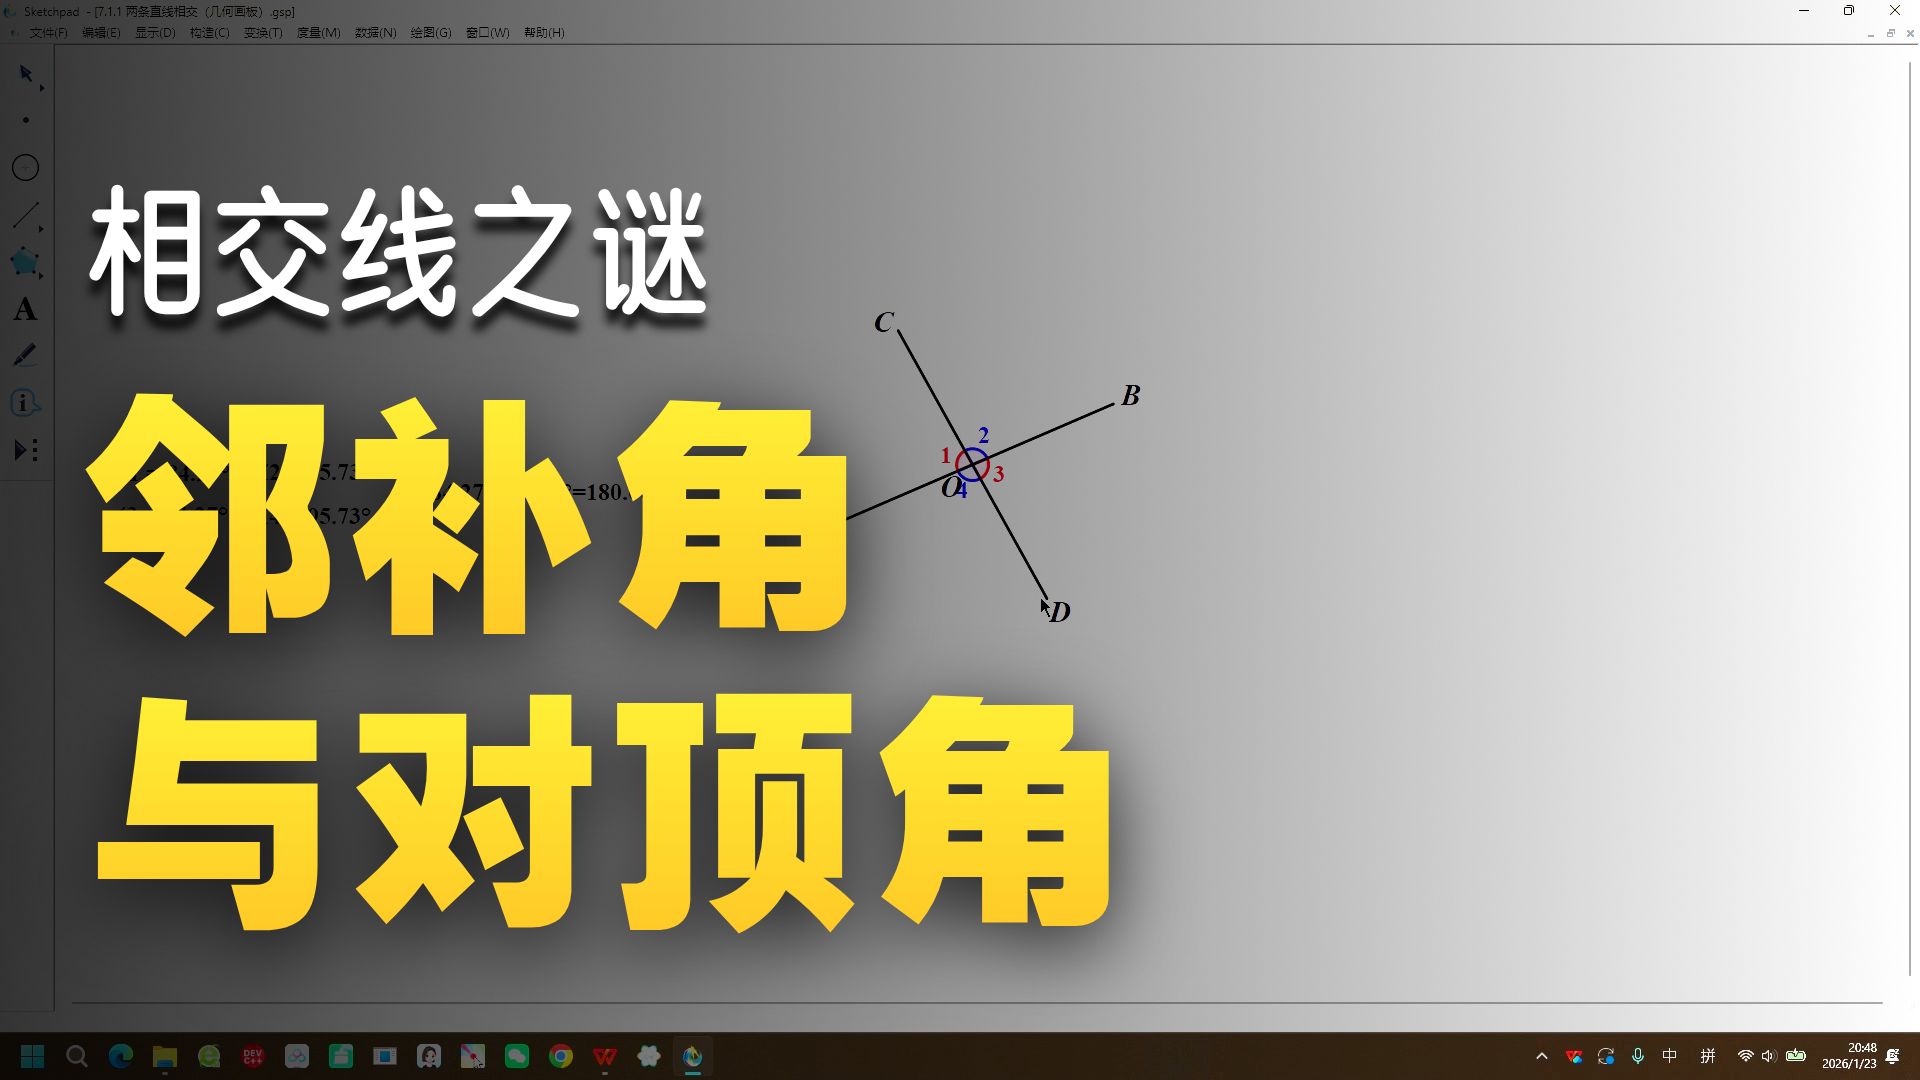
Task: Open the 构造(C) menu
Action: click(x=209, y=33)
